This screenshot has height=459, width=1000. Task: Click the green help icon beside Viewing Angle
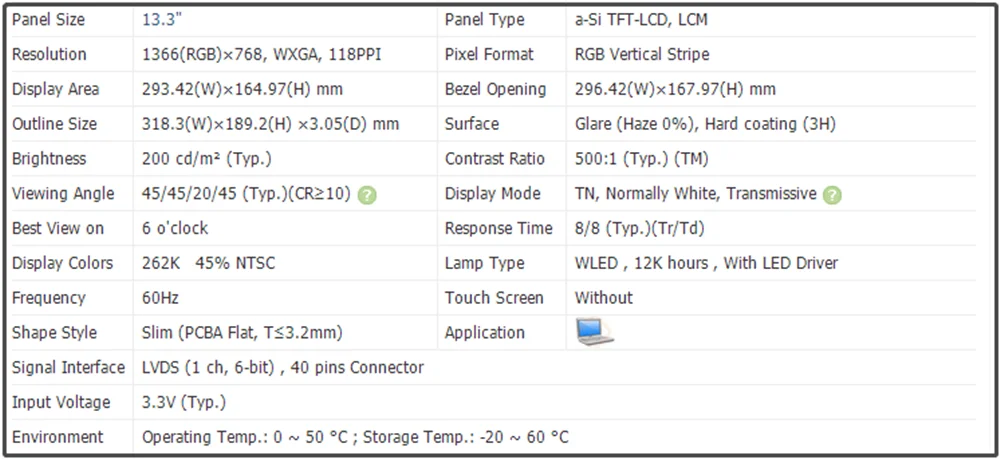click(x=367, y=194)
